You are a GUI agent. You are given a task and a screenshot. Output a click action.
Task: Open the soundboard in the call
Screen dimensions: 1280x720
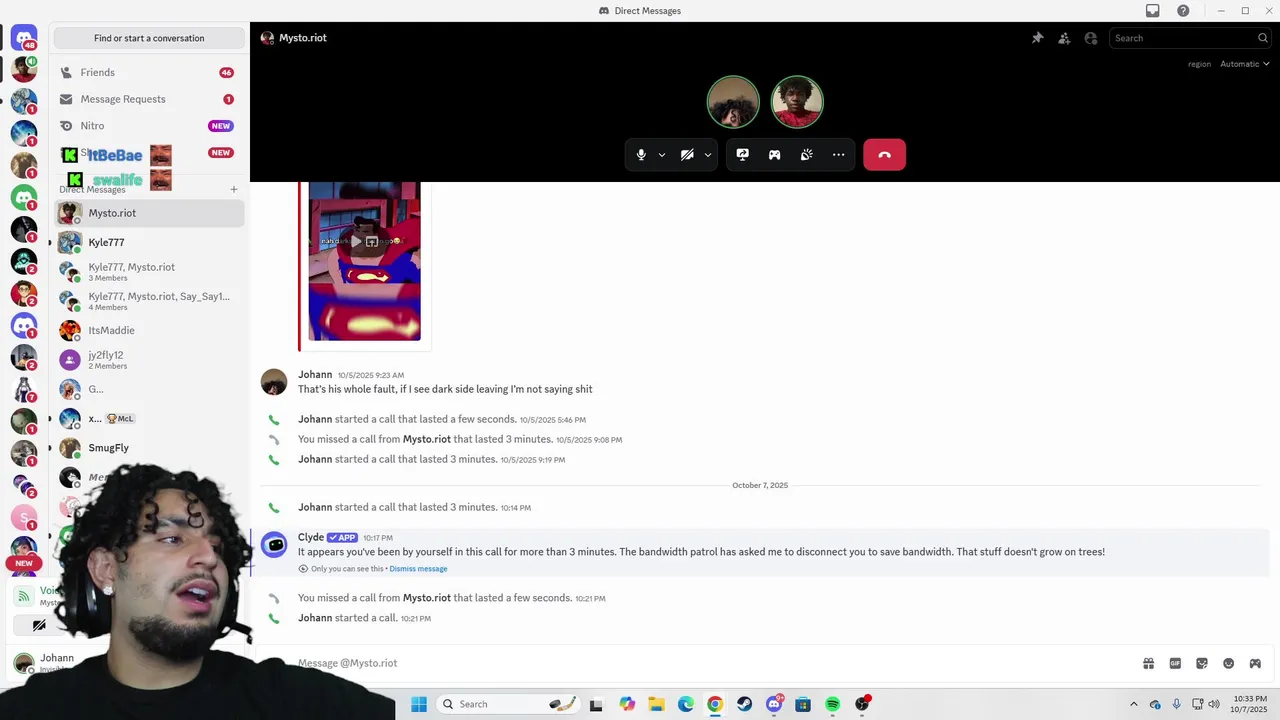click(806, 155)
